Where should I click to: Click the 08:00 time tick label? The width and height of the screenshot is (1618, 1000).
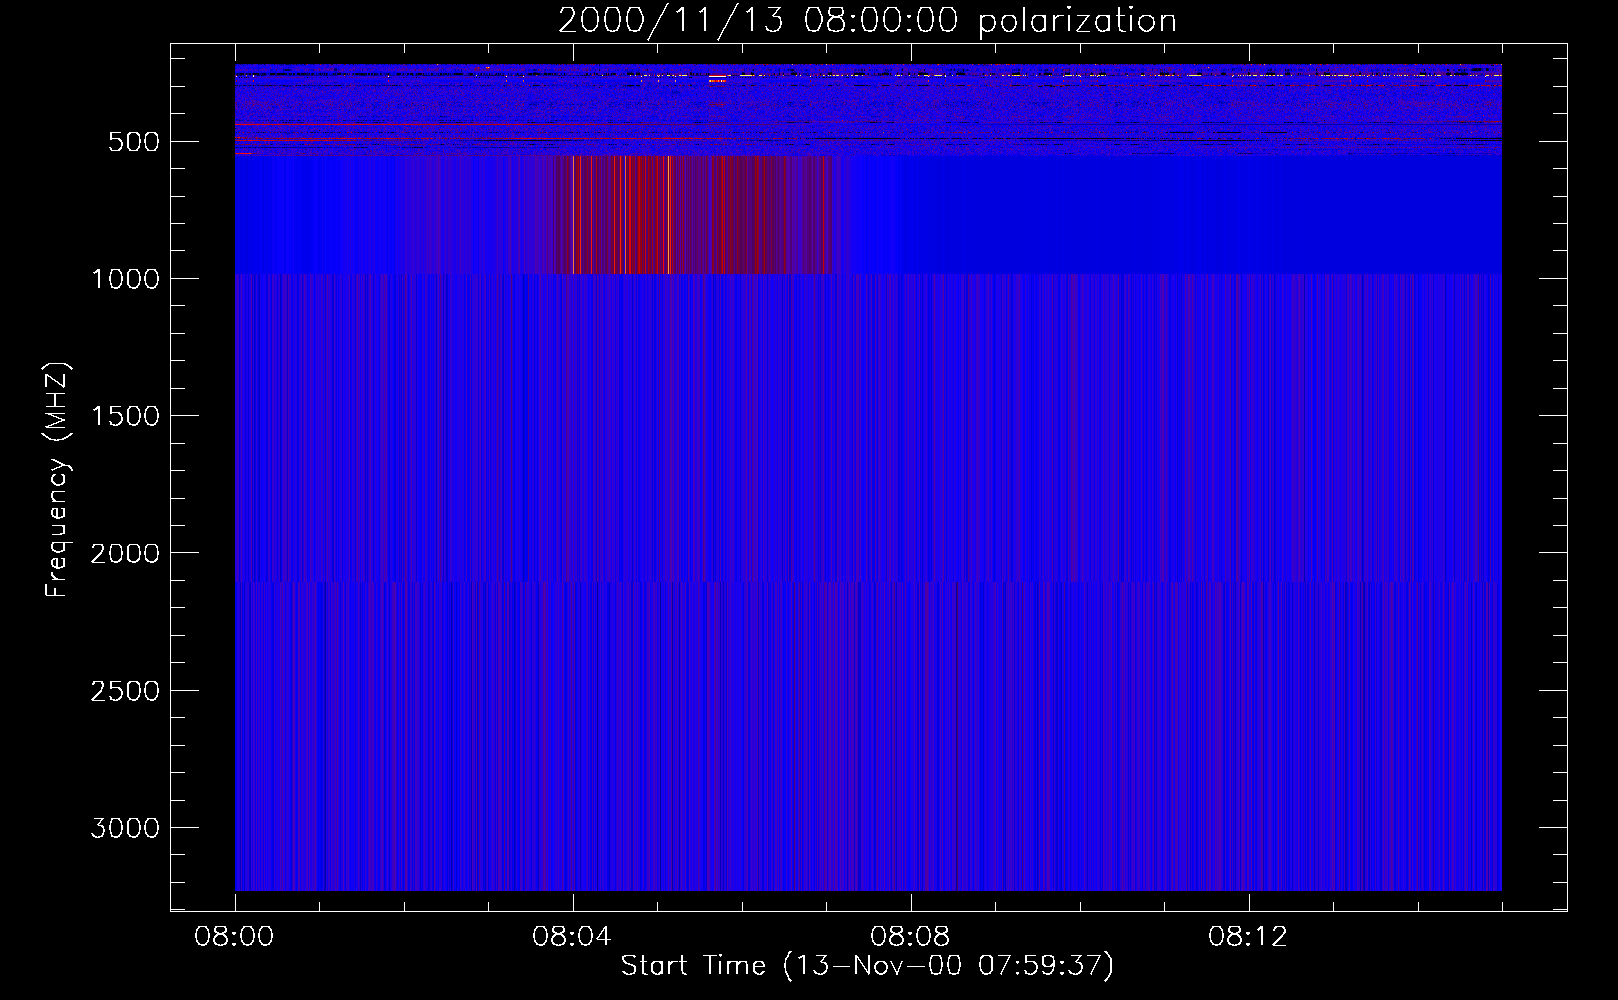click(235, 937)
